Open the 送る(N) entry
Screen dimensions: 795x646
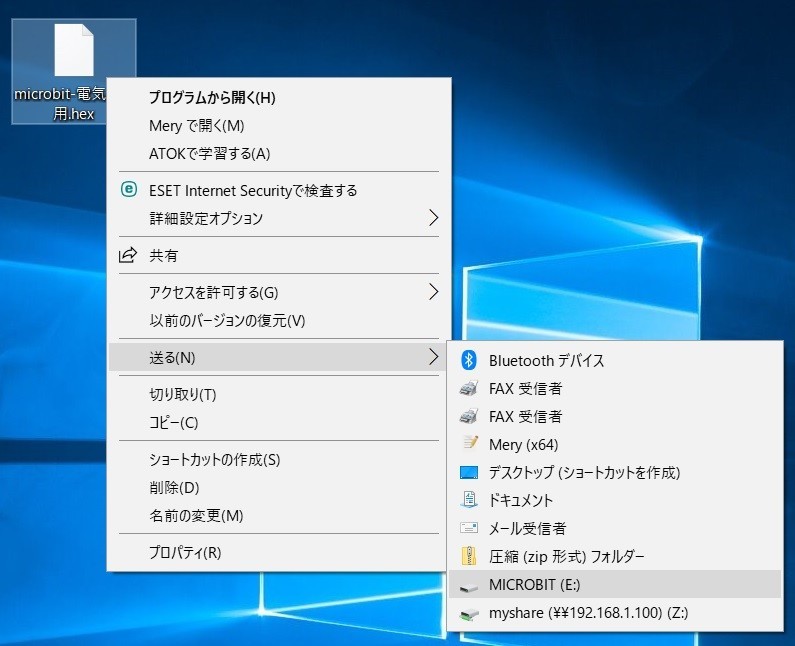point(277,357)
